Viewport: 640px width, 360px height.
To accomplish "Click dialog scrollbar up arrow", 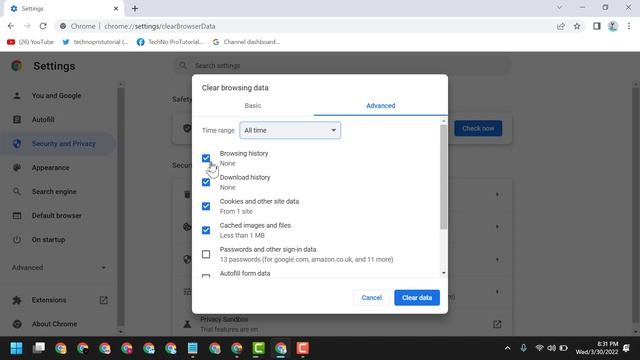I will pos(444,121).
